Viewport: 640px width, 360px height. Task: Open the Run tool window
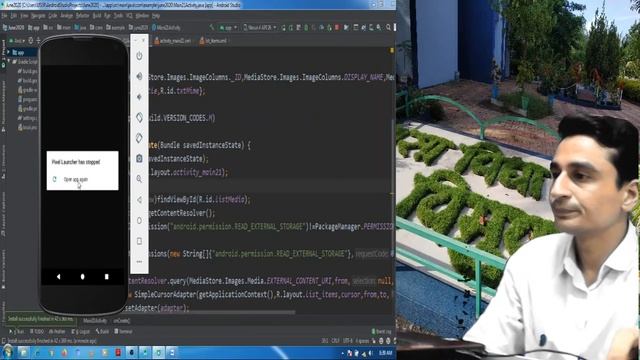pos(17,332)
